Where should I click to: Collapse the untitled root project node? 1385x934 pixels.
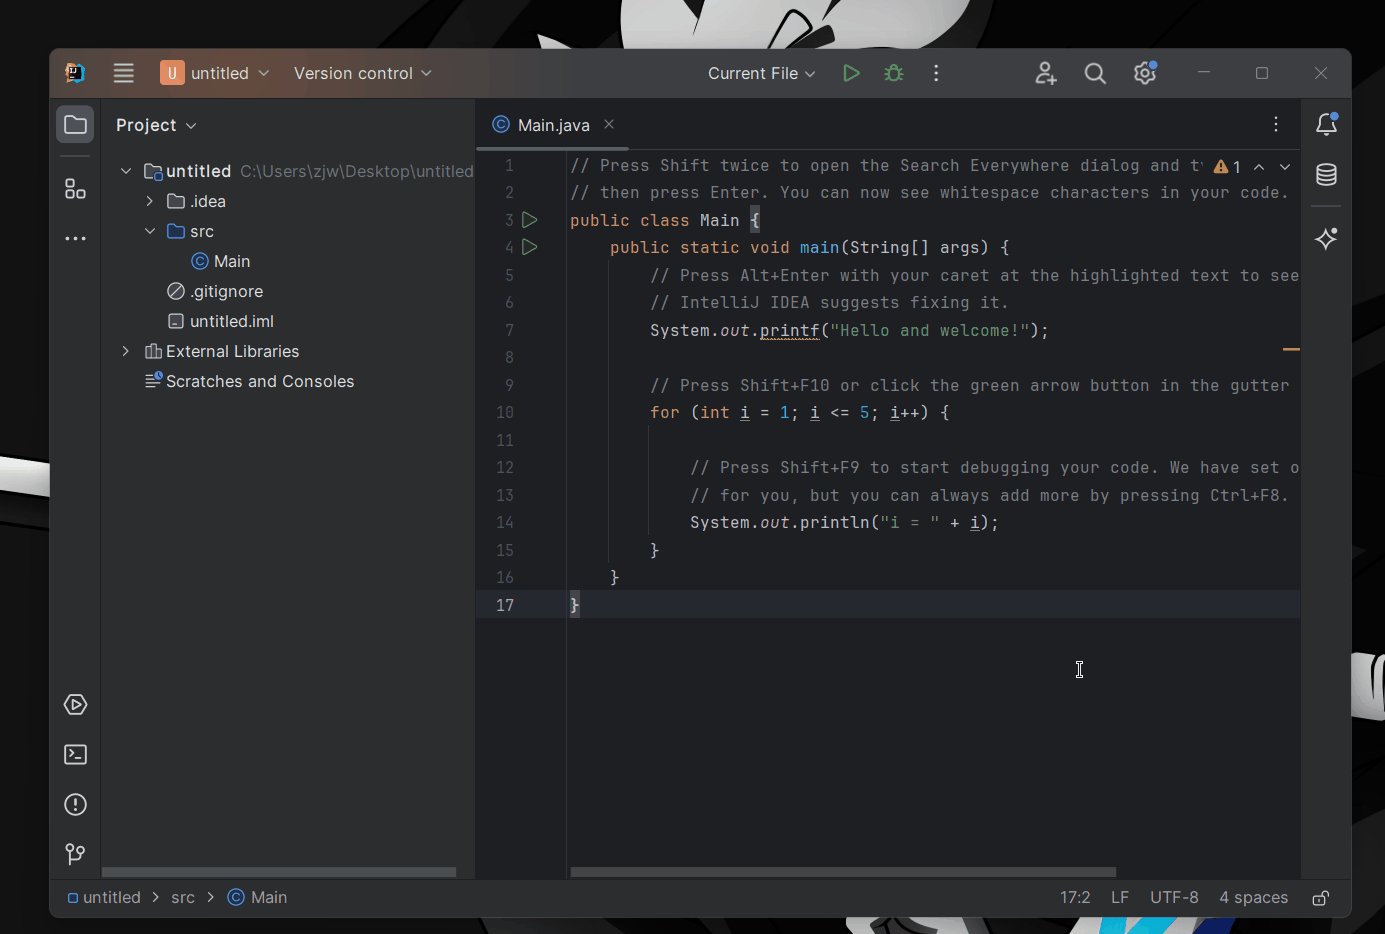pyautogui.click(x=126, y=171)
